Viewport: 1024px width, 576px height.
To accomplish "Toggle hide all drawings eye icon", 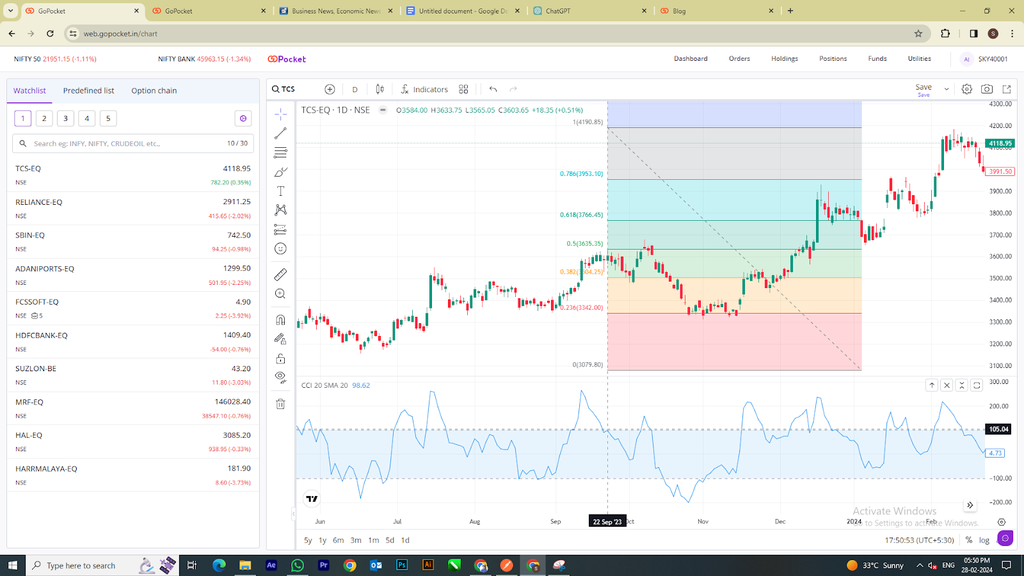I will point(280,377).
